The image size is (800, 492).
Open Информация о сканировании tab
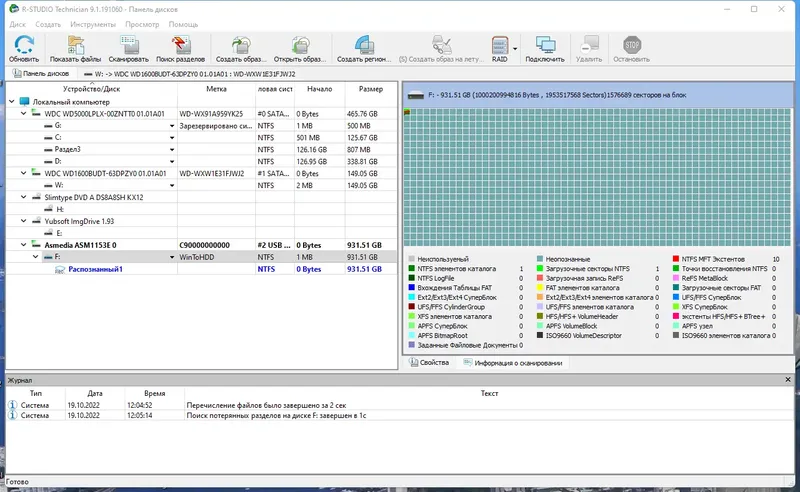[x=513, y=363]
